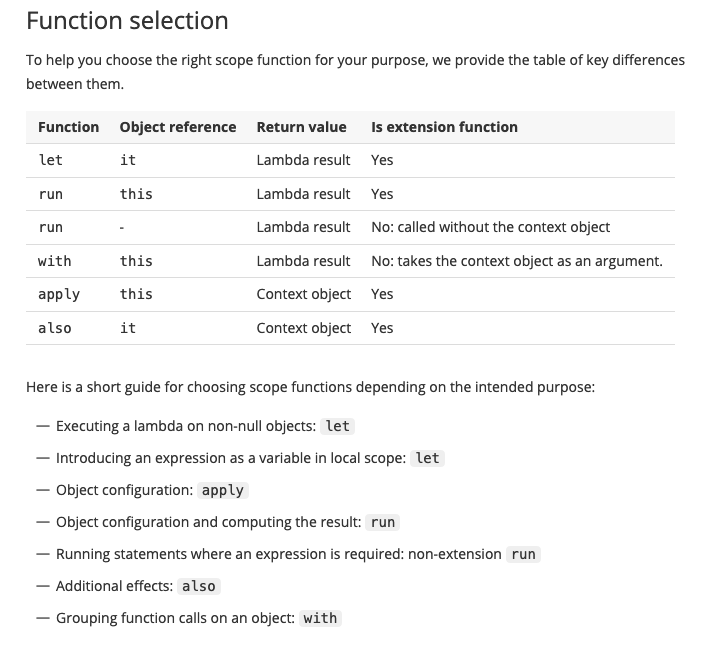Click "apply" code in the Object configuration bullet
713x646 pixels.
click(x=223, y=490)
